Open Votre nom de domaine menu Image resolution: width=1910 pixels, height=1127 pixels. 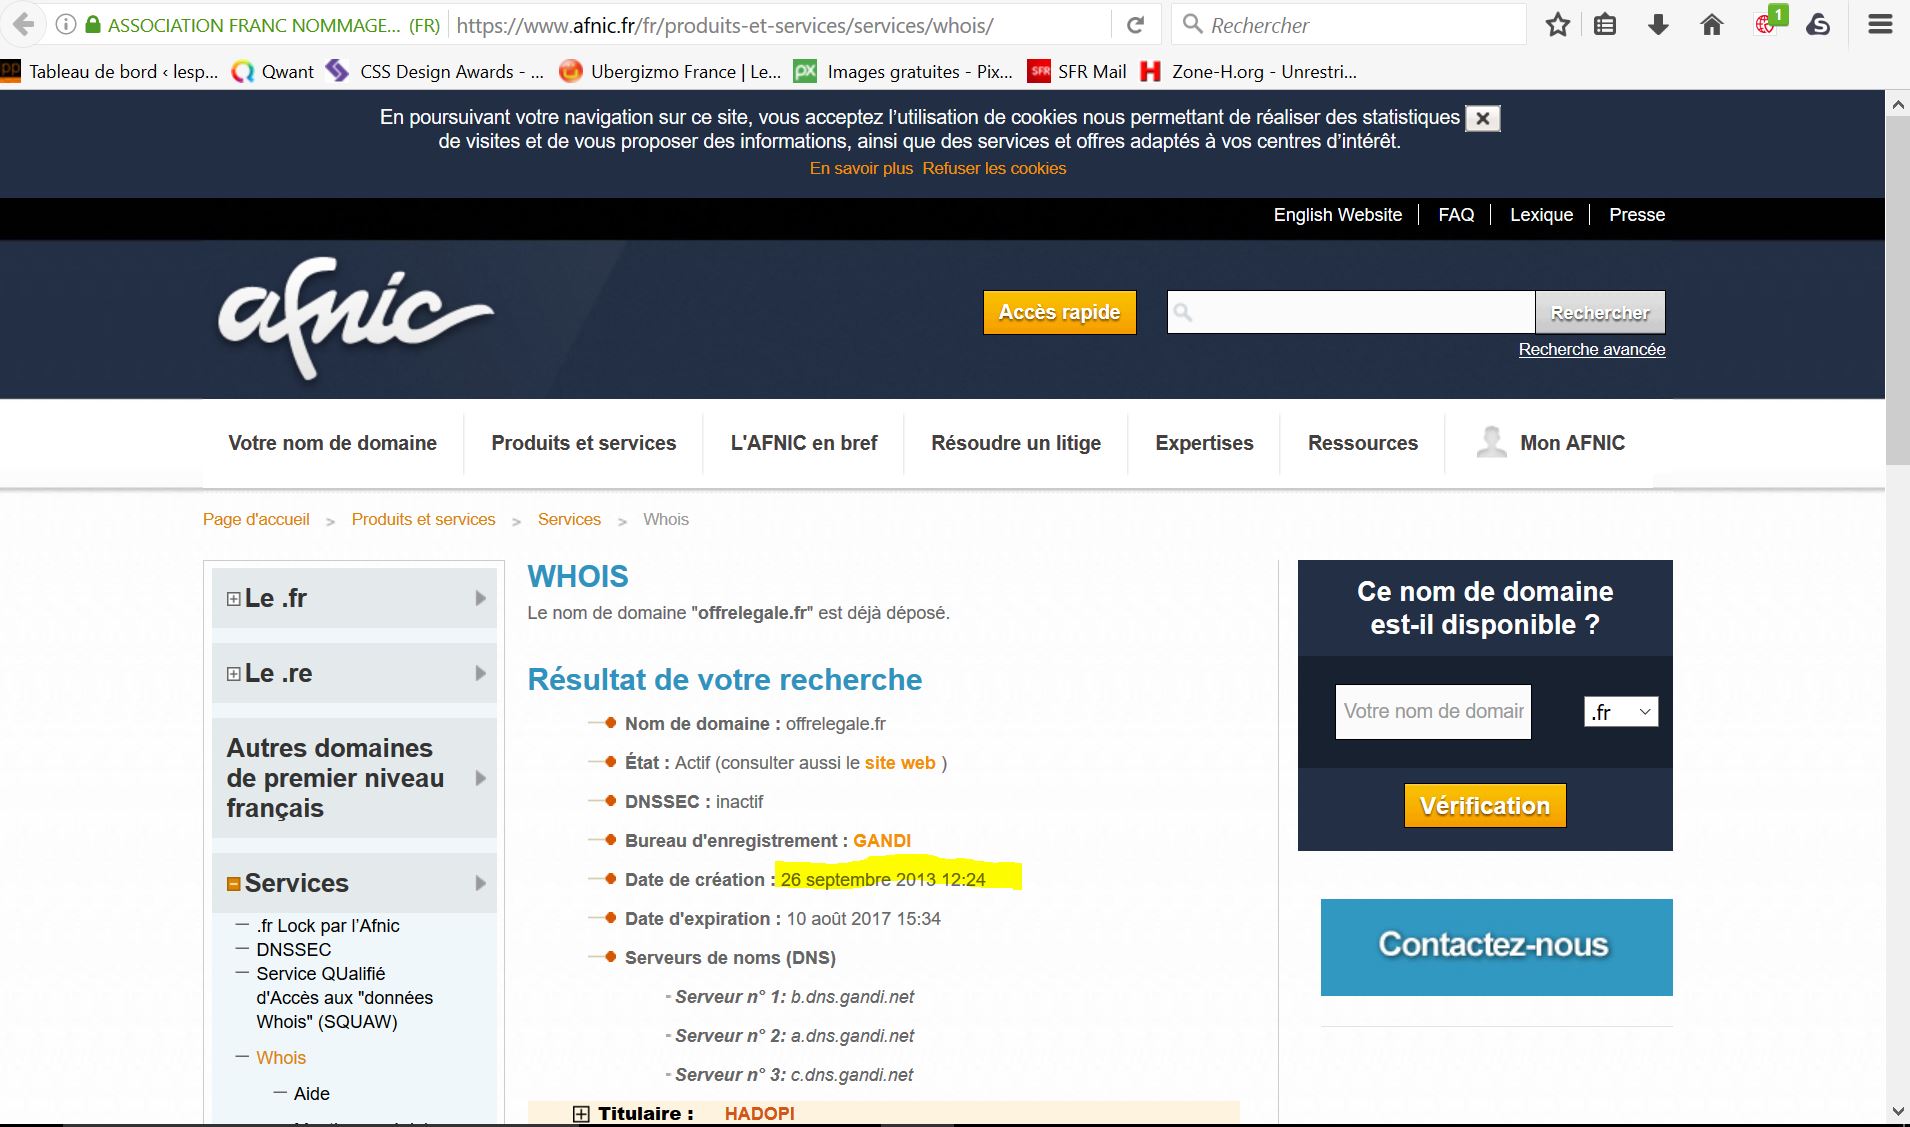pos(332,443)
